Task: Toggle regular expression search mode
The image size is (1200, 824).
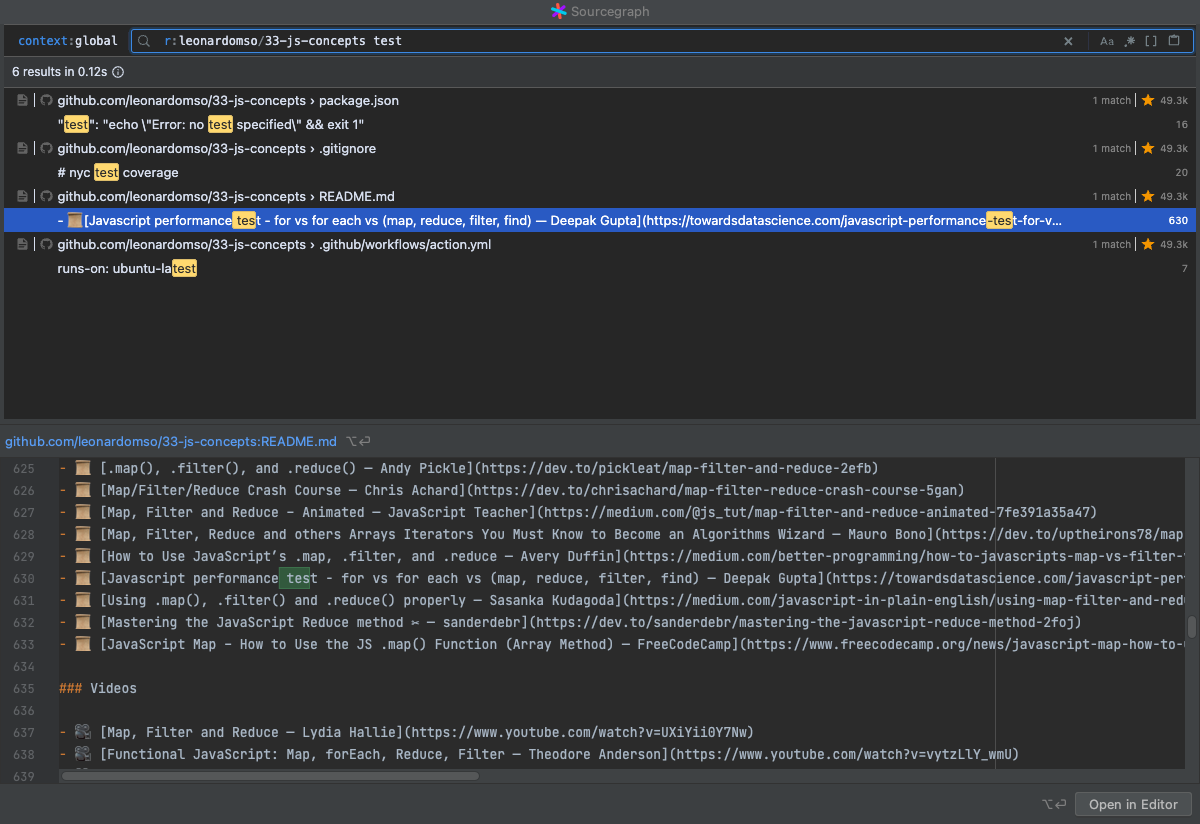Action: click(x=1130, y=41)
